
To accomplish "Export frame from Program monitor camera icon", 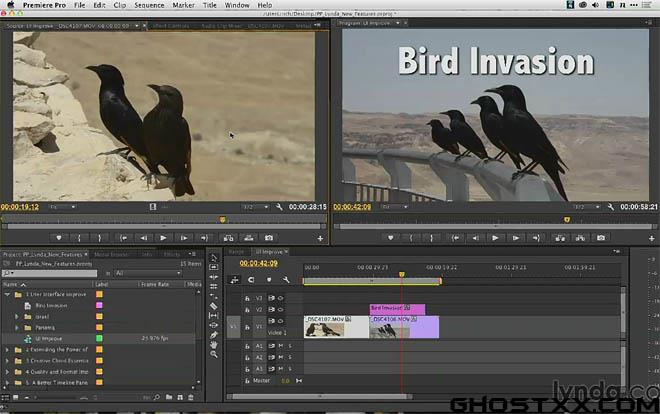I will pos(601,238).
